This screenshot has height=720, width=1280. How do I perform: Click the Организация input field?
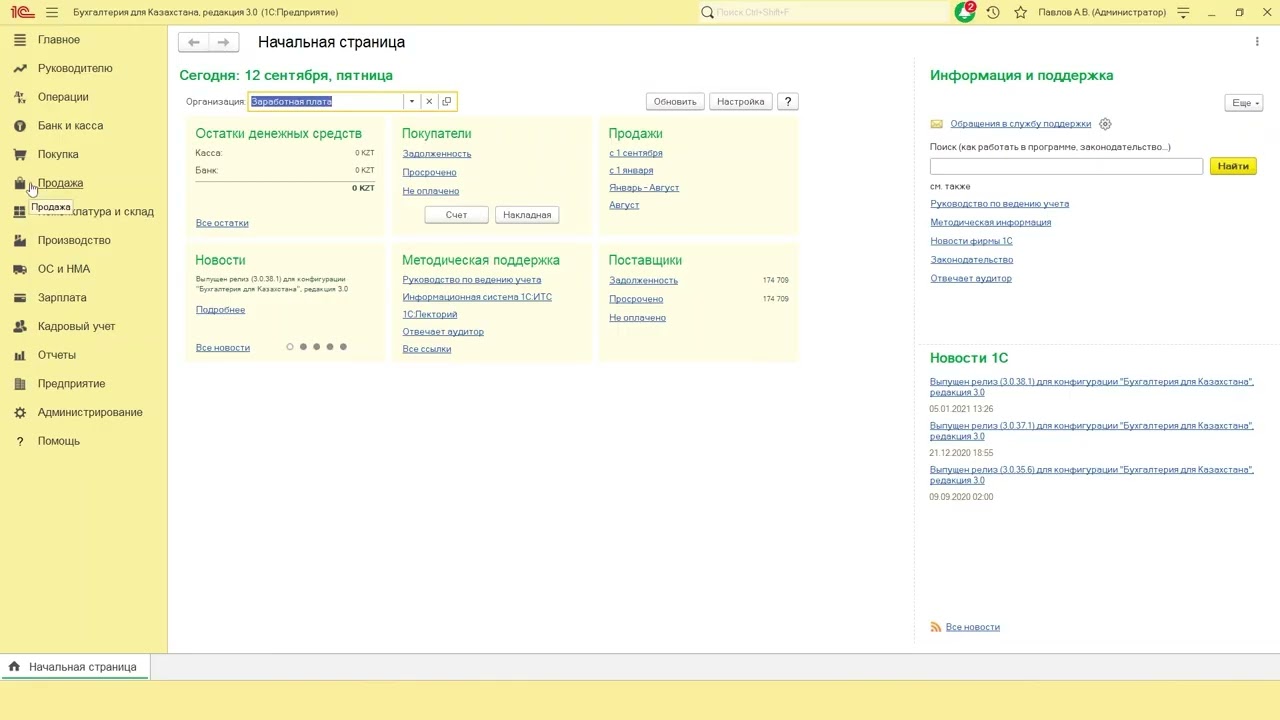pos(325,101)
